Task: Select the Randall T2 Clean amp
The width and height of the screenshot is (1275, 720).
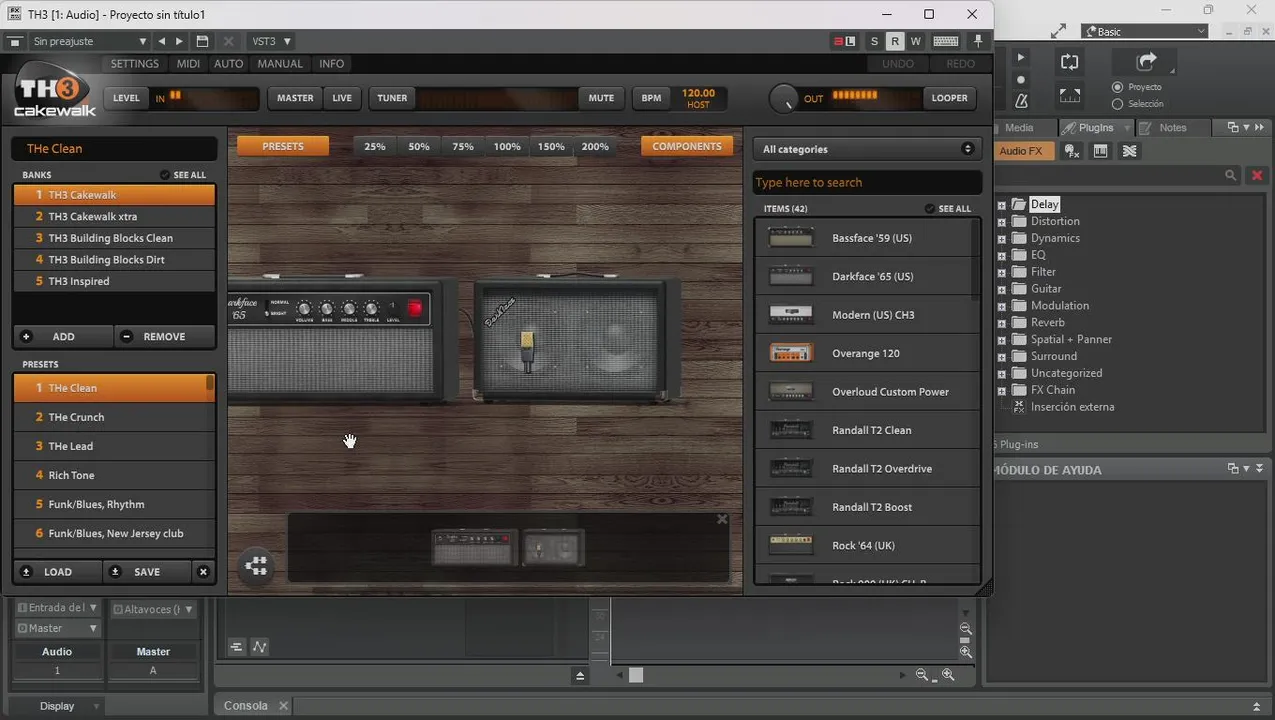Action: pyautogui.click(x=865, y=430)
